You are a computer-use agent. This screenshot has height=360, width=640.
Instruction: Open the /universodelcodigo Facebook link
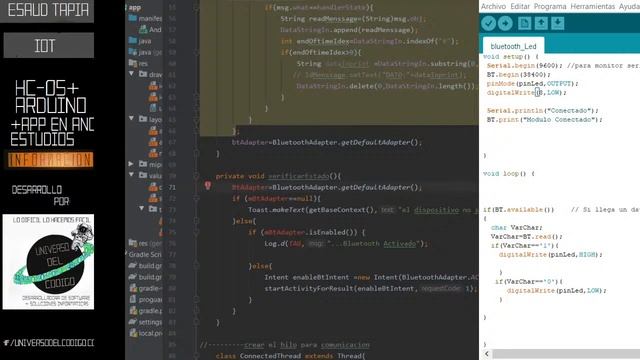point(49,343)
